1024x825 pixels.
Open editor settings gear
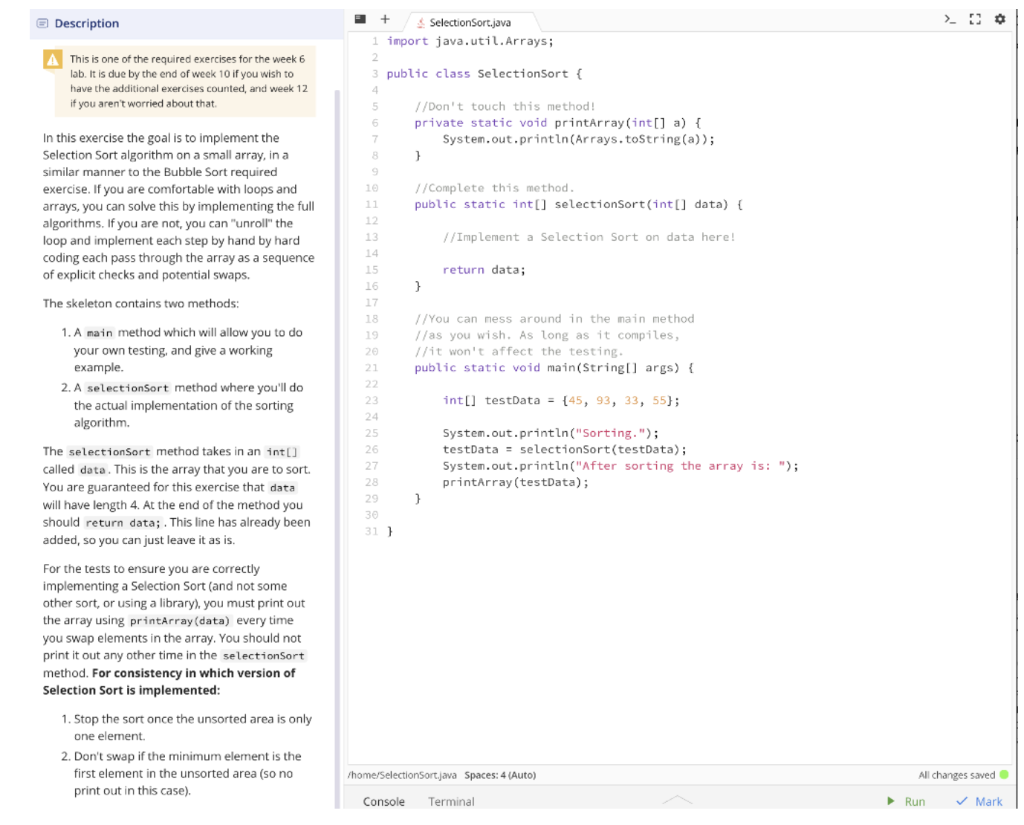click(x=1000, y=19)
